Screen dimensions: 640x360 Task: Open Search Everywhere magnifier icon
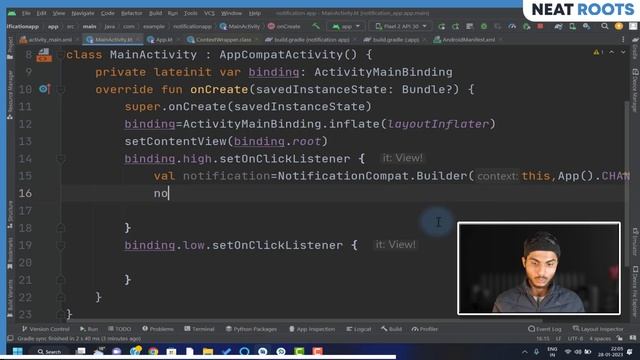tap(604, 26)
